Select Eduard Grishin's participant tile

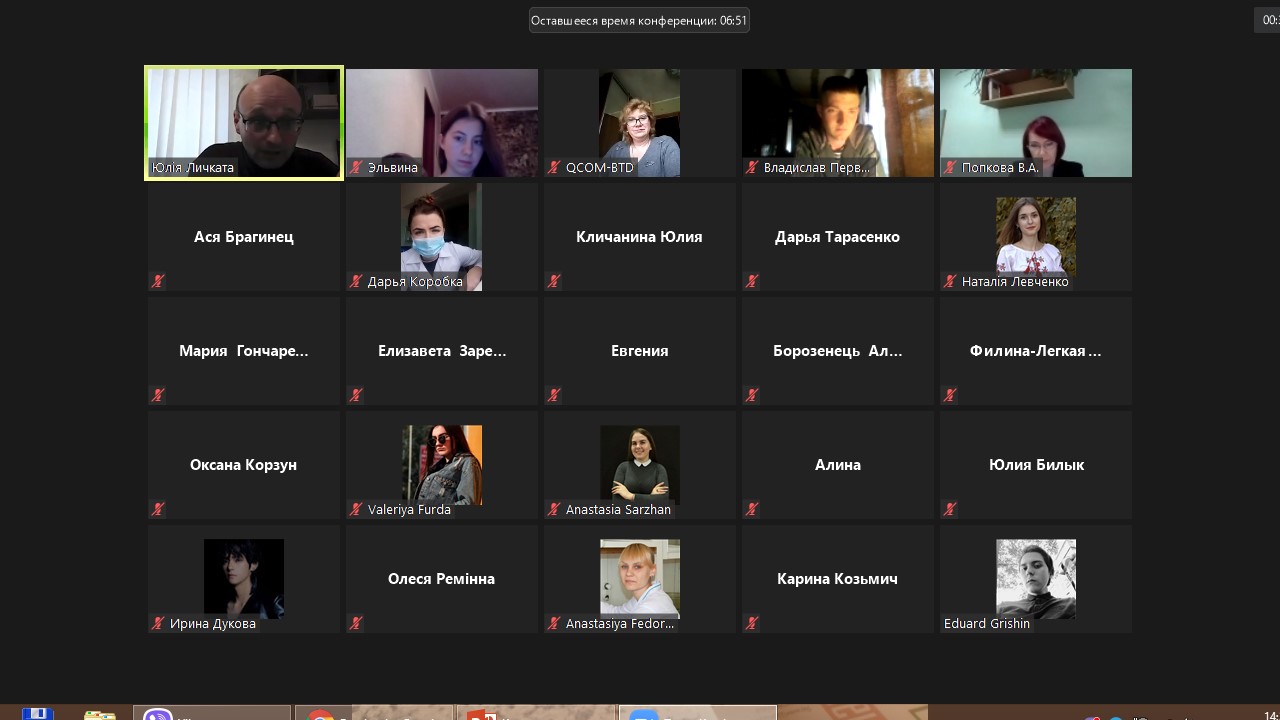(1036, 578)
